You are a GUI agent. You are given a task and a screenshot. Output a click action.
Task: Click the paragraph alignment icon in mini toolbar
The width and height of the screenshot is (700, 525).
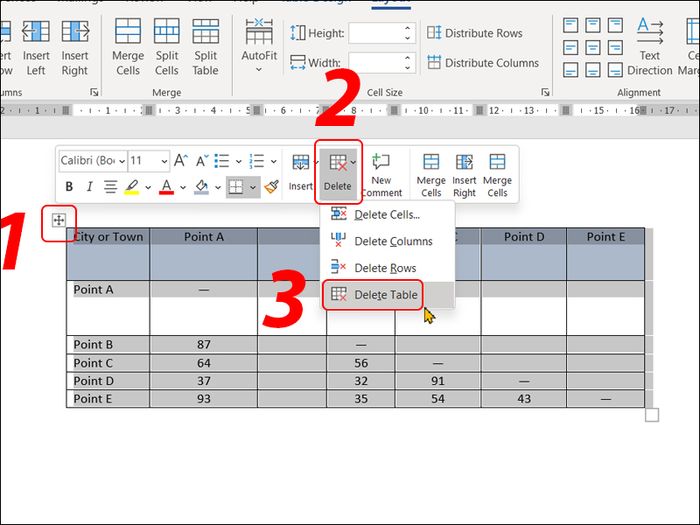point(110,187)
